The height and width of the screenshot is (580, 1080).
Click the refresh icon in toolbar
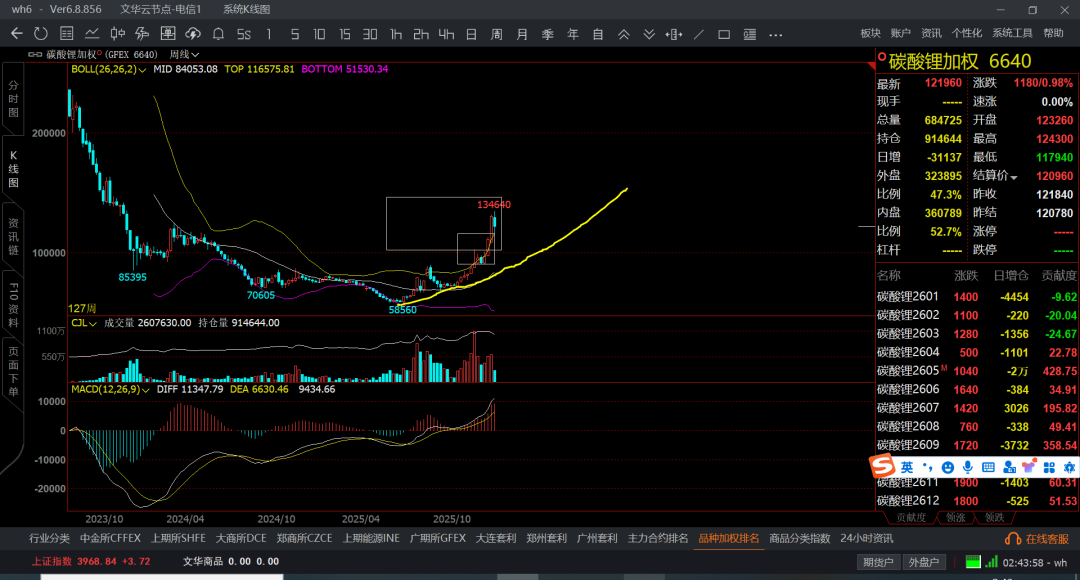[x=41, y=34]
